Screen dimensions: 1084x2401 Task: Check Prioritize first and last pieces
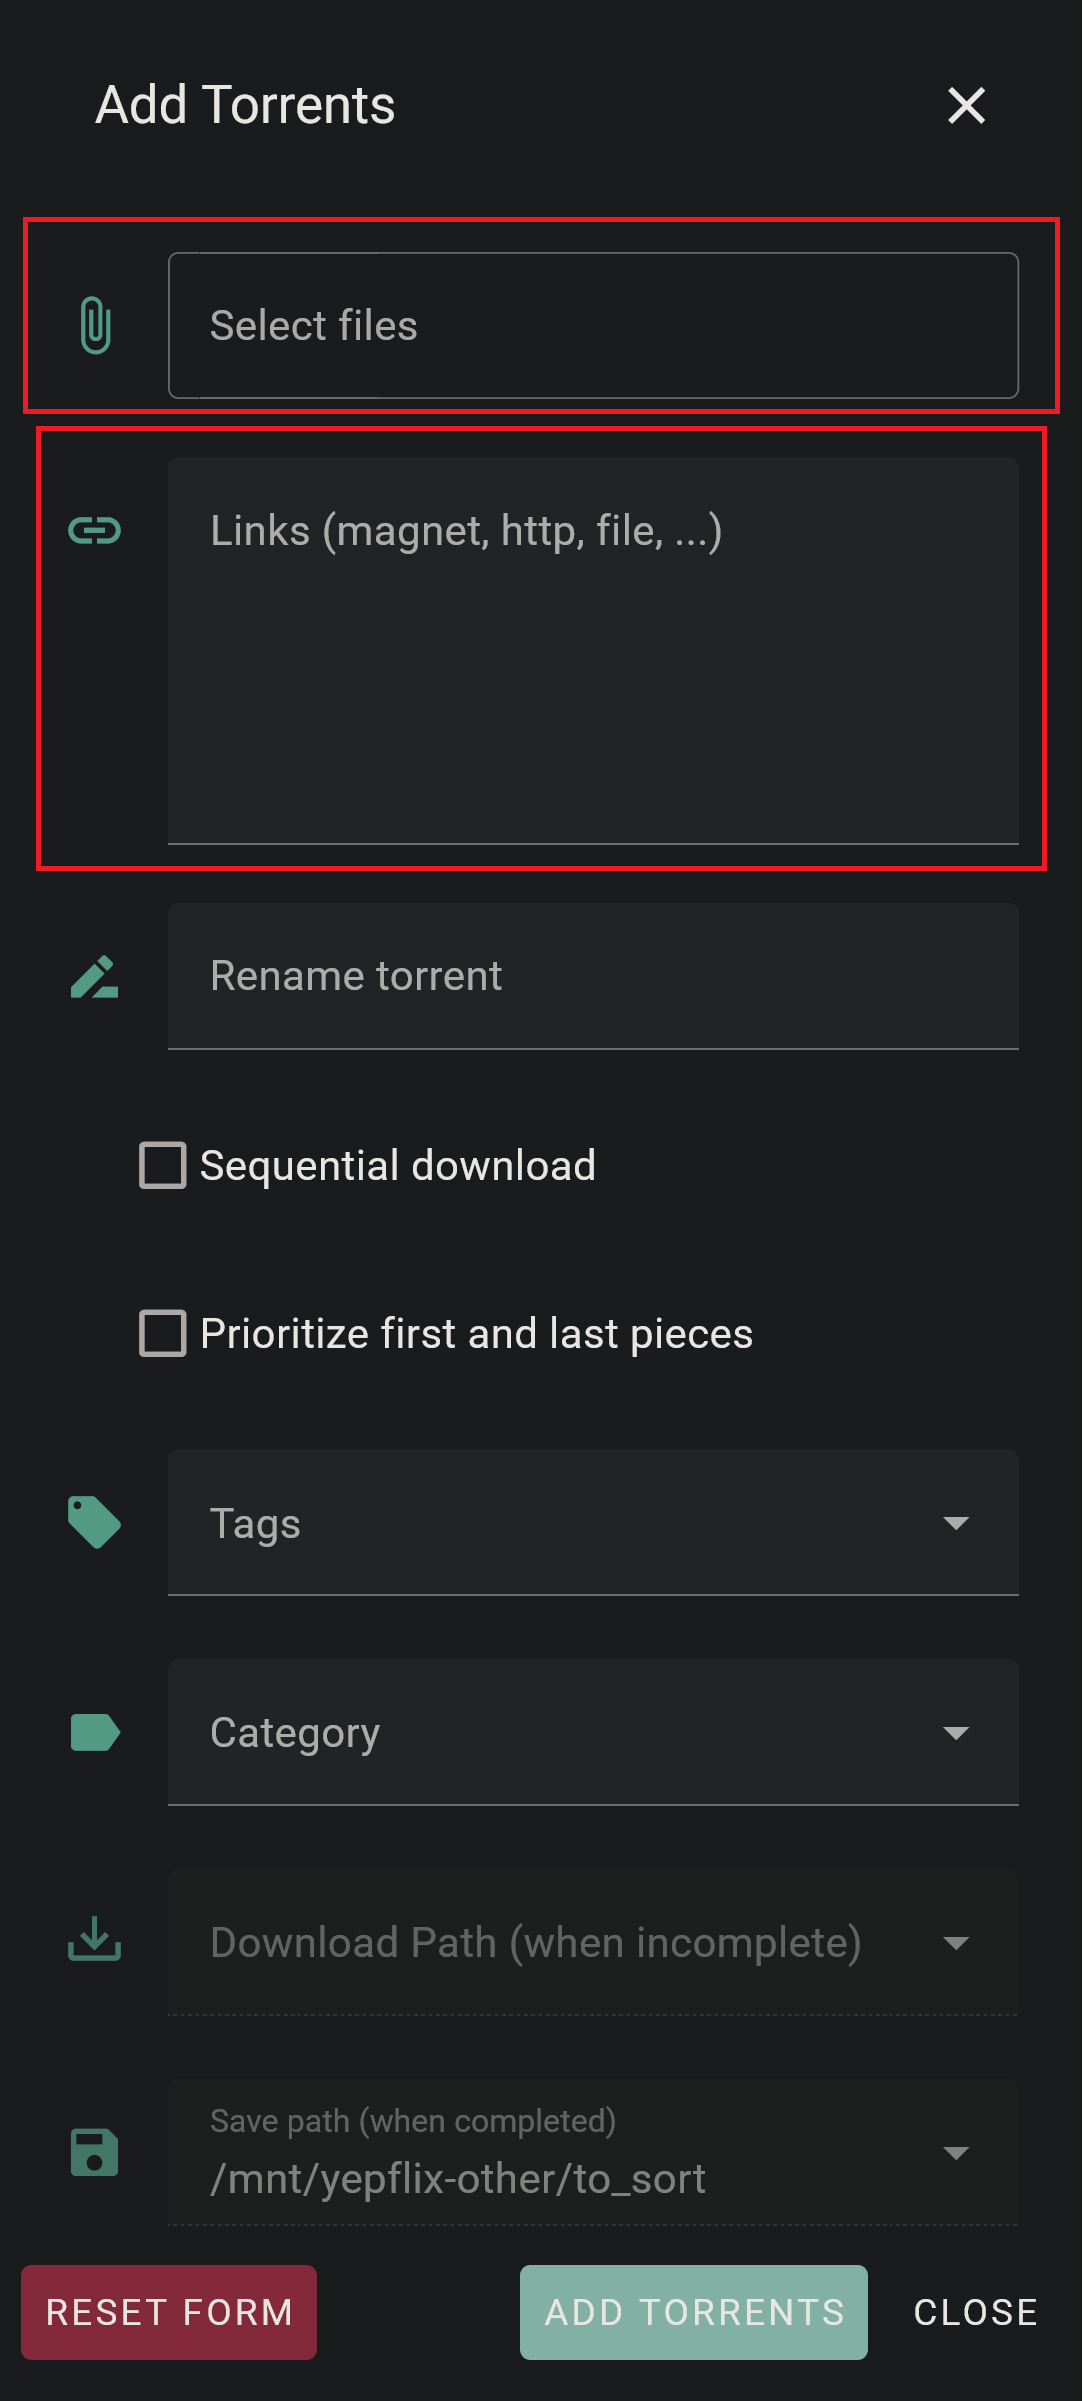tap(163, 1333)
